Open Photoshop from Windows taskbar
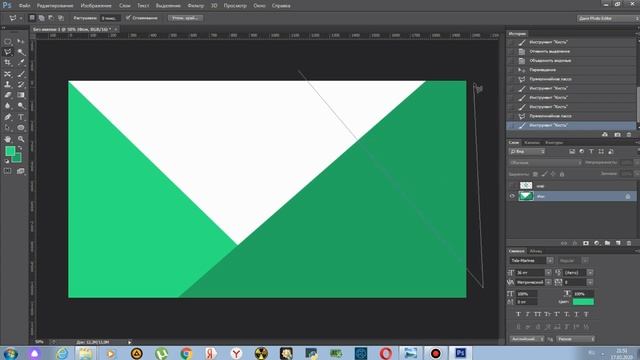This screenshot has height=360, width=640. click(x=460, y=353)
